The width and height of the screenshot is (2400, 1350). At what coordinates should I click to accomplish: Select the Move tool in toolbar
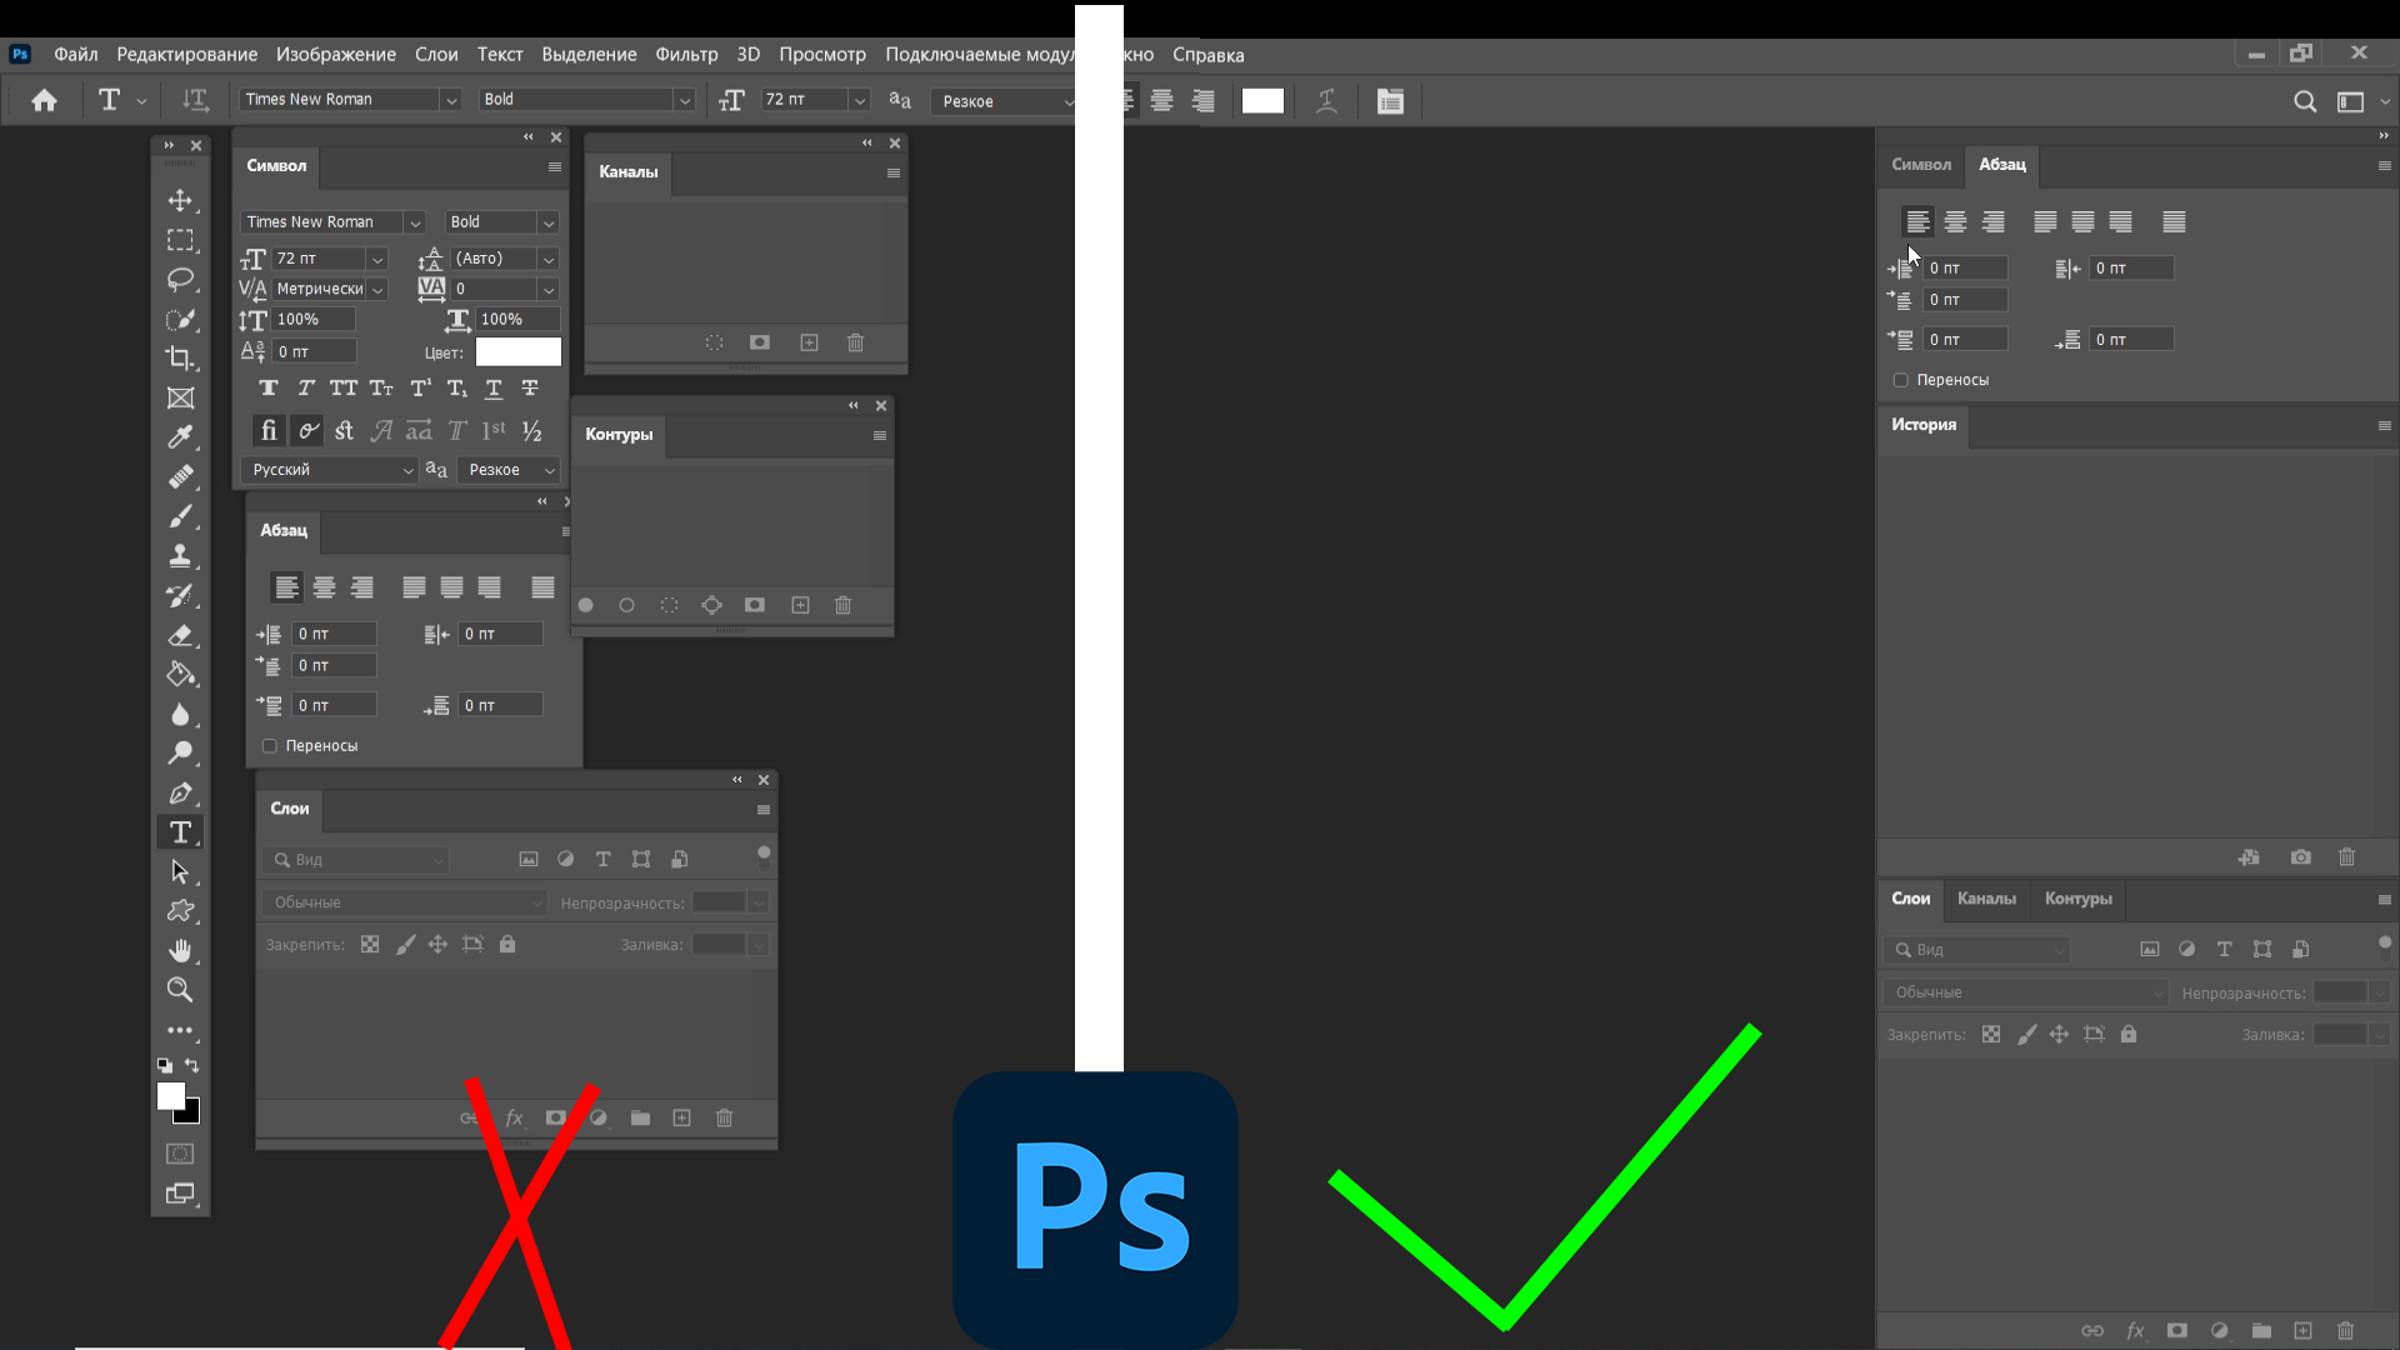pyautogui.click(x=180, y=198)
